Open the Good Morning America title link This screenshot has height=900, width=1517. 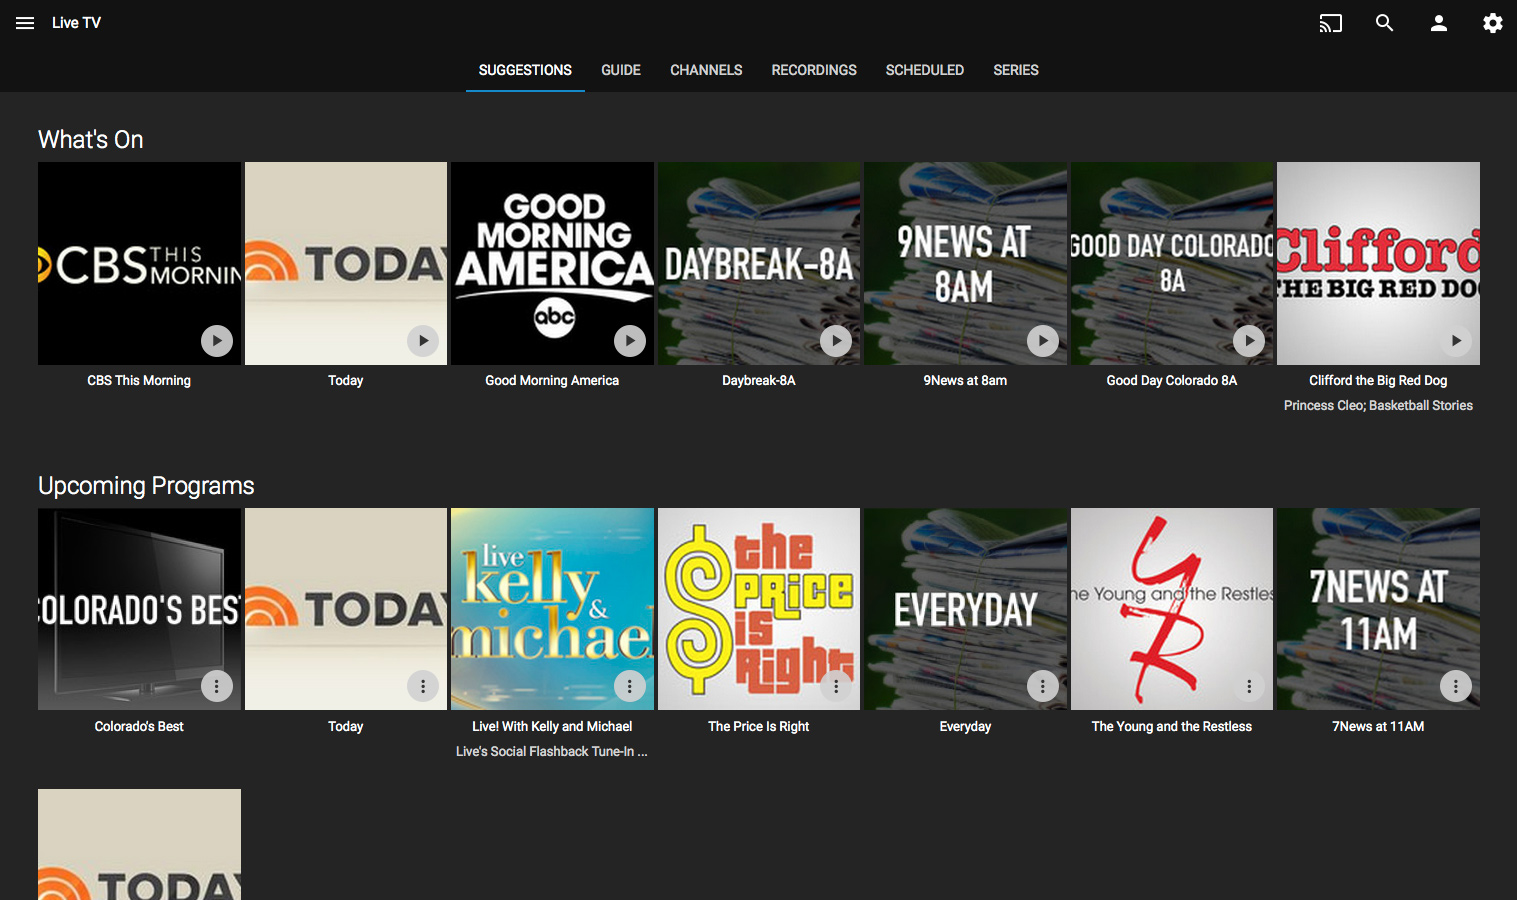552,381
